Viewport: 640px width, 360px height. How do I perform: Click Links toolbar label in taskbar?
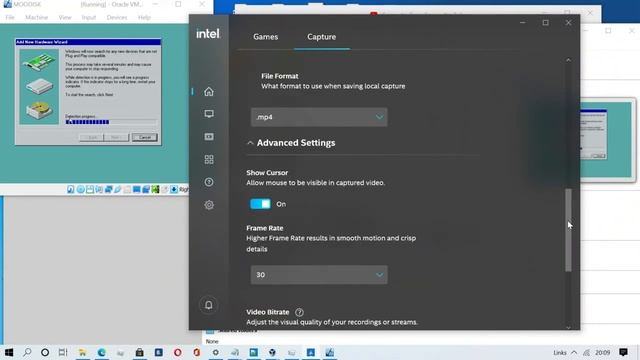(560, 353)
